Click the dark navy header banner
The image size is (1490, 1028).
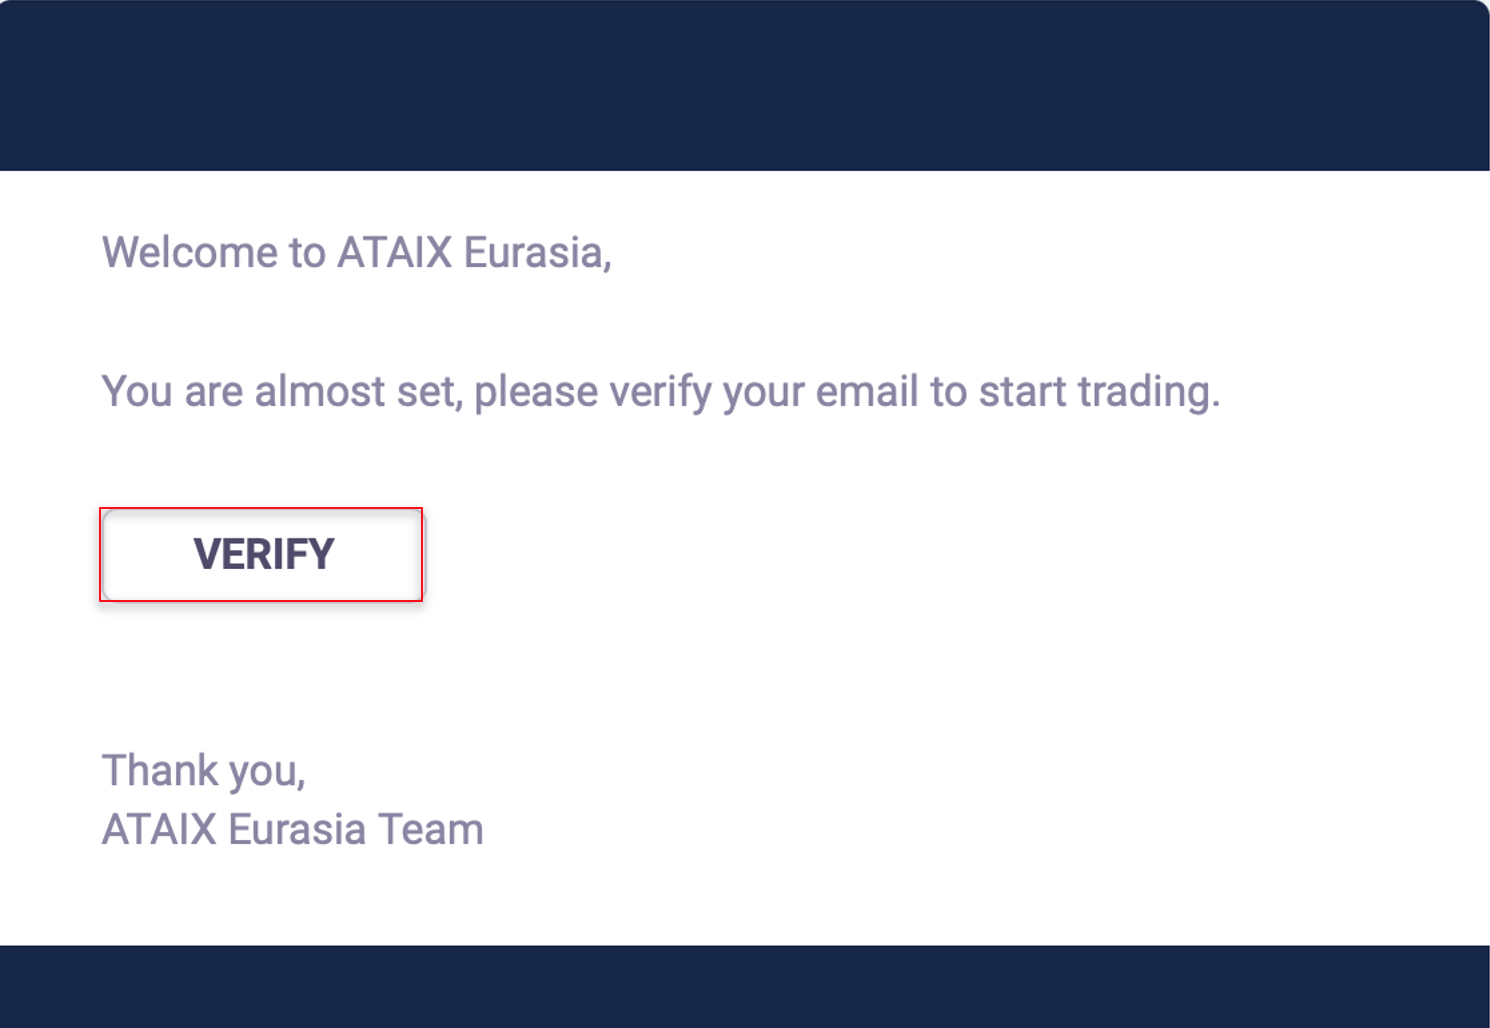[745, 85]
